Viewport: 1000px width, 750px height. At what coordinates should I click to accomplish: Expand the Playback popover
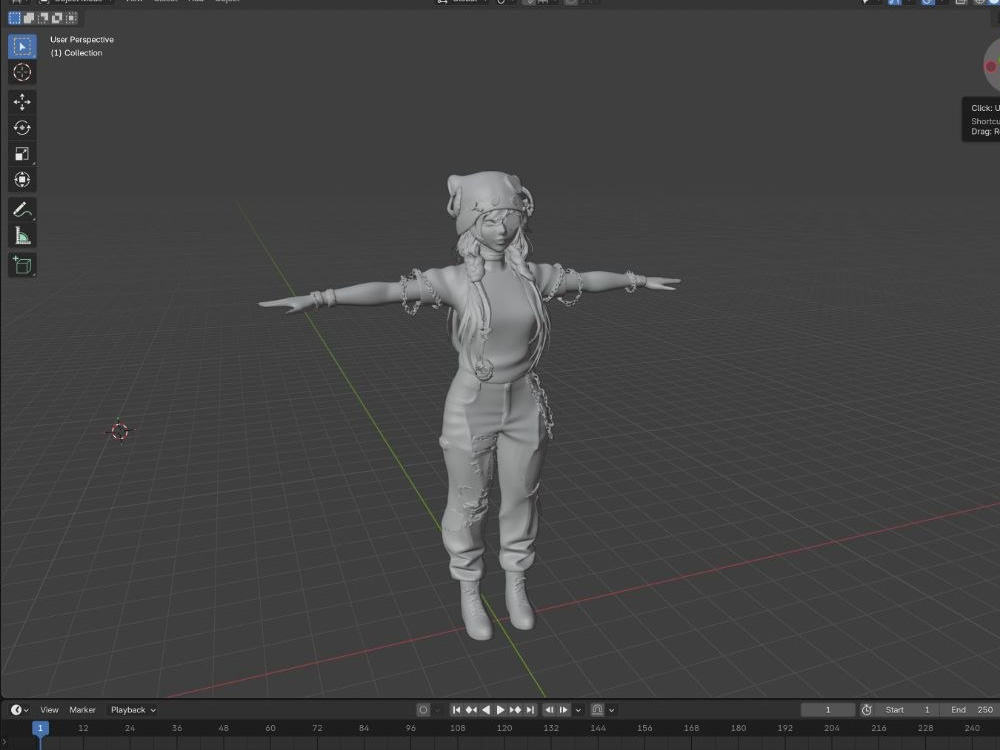(133, 710)
